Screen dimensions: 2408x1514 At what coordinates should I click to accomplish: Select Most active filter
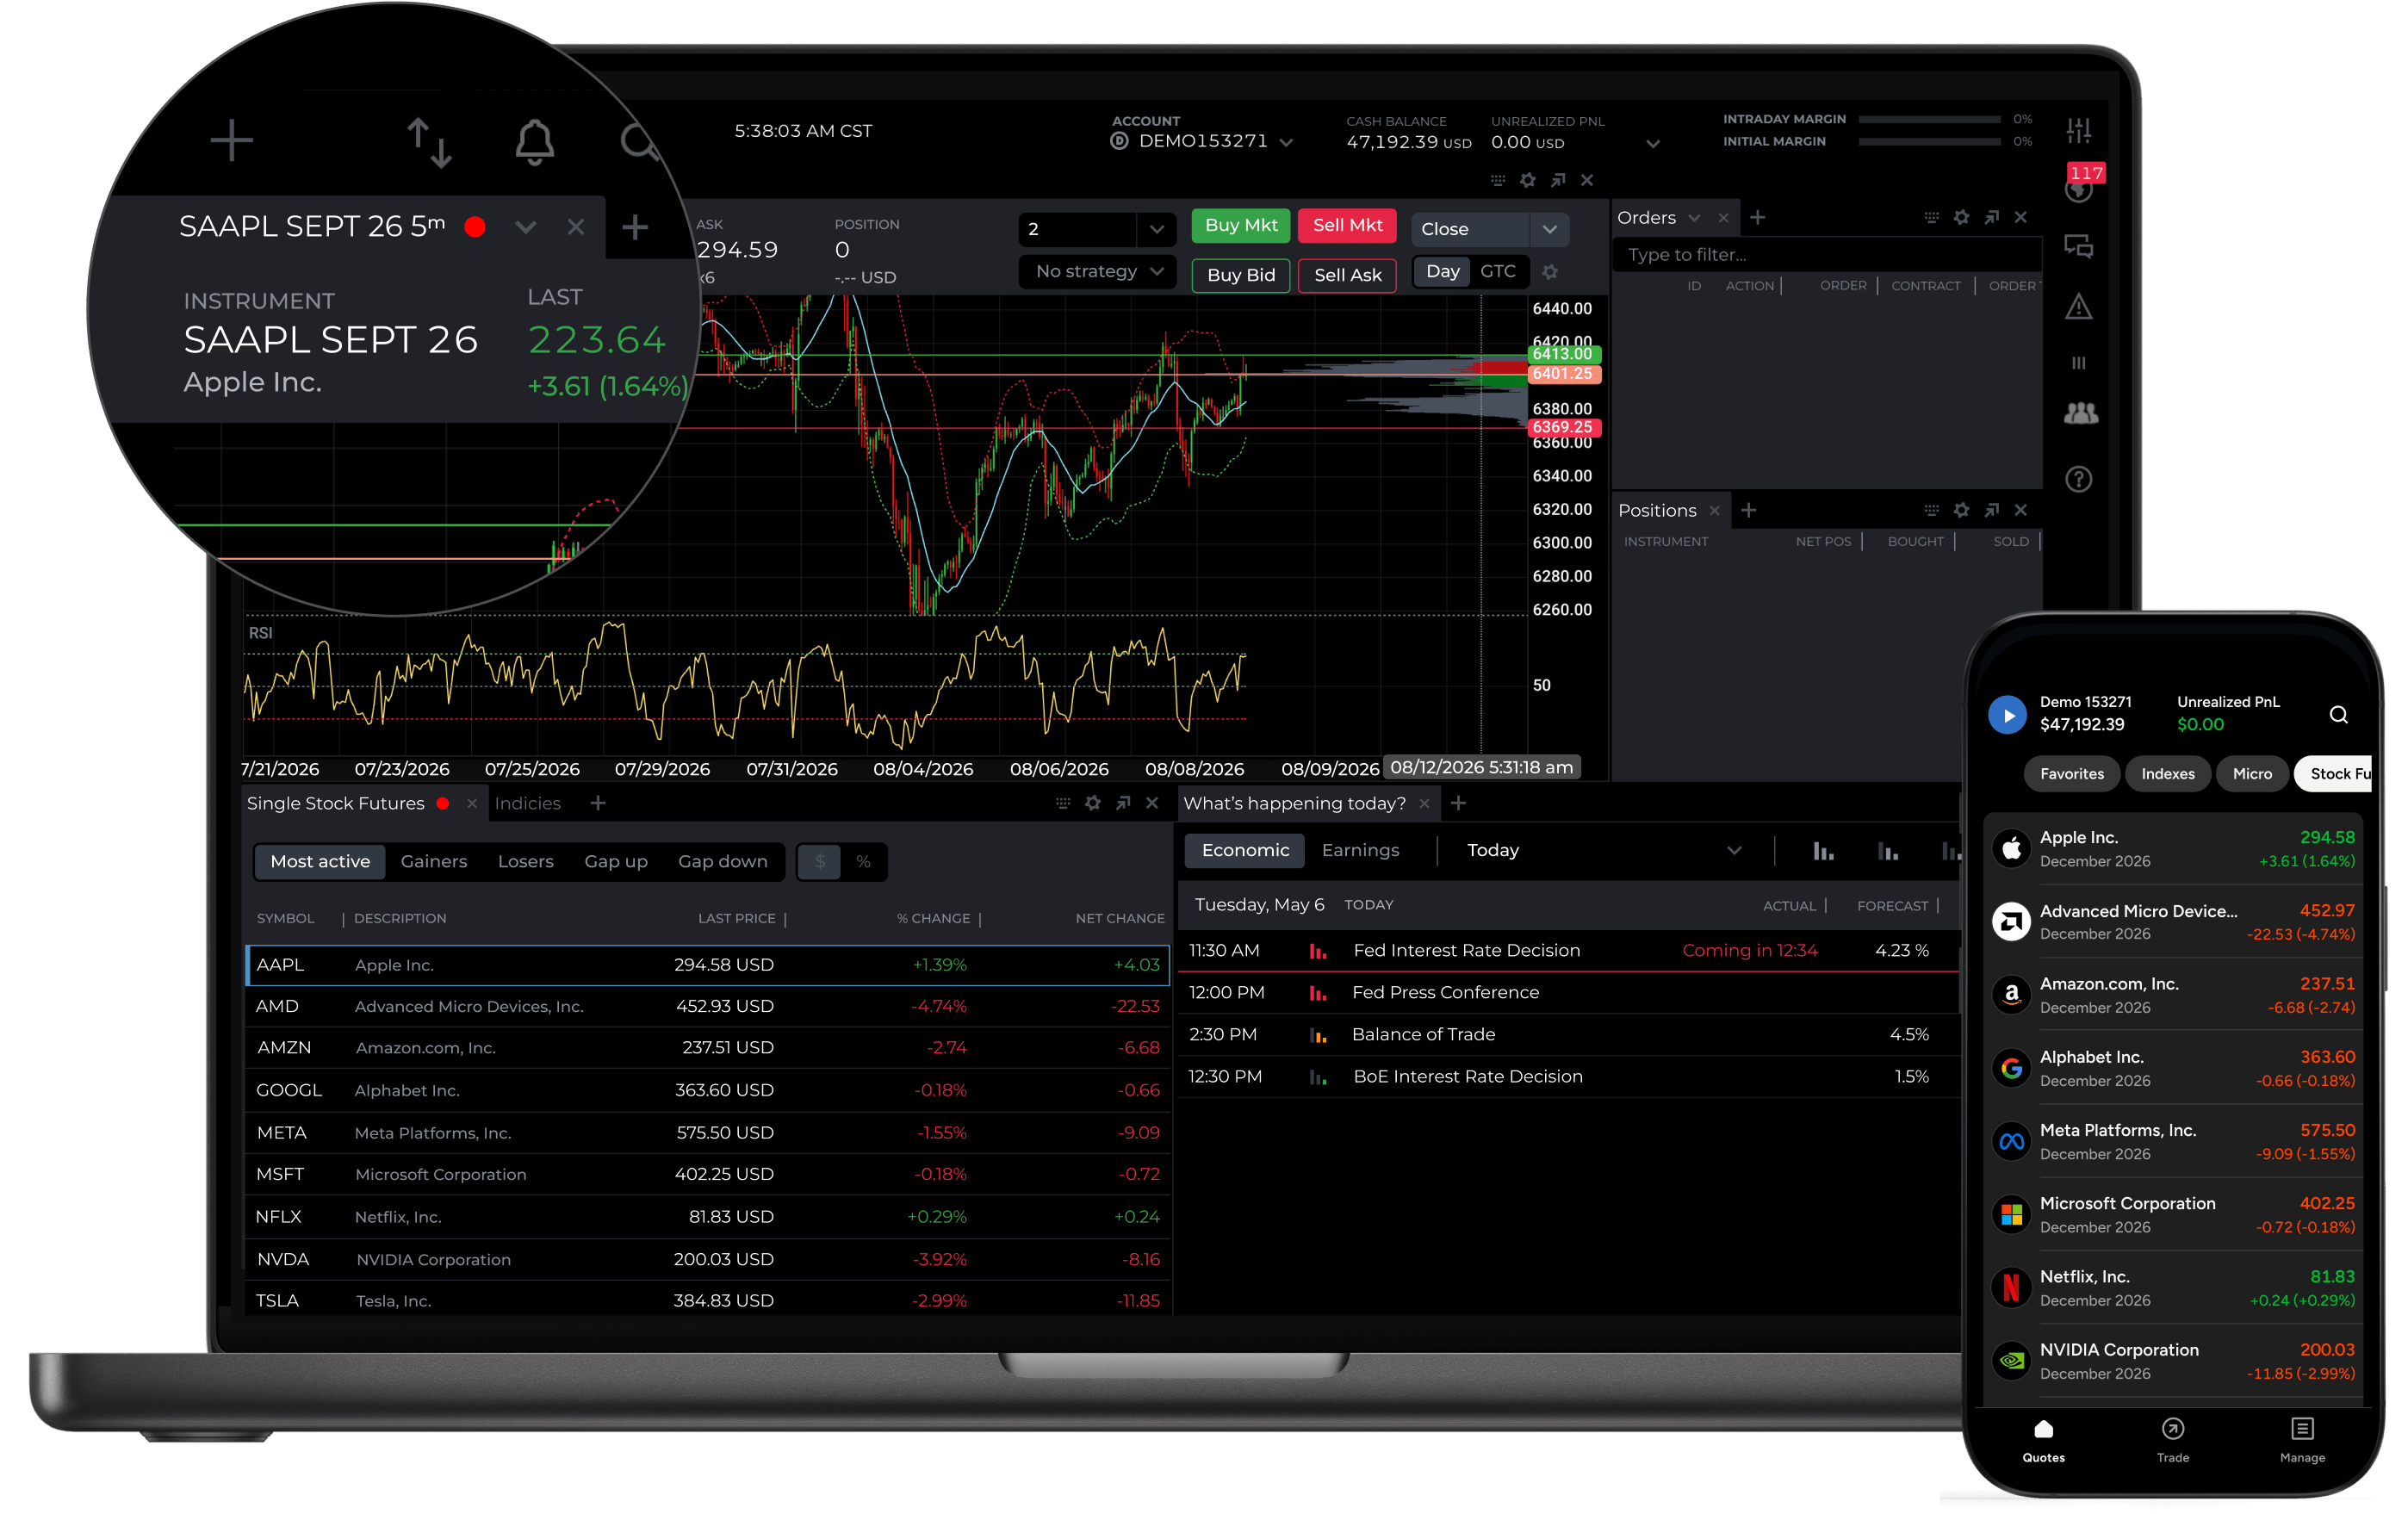click(320, 862)
